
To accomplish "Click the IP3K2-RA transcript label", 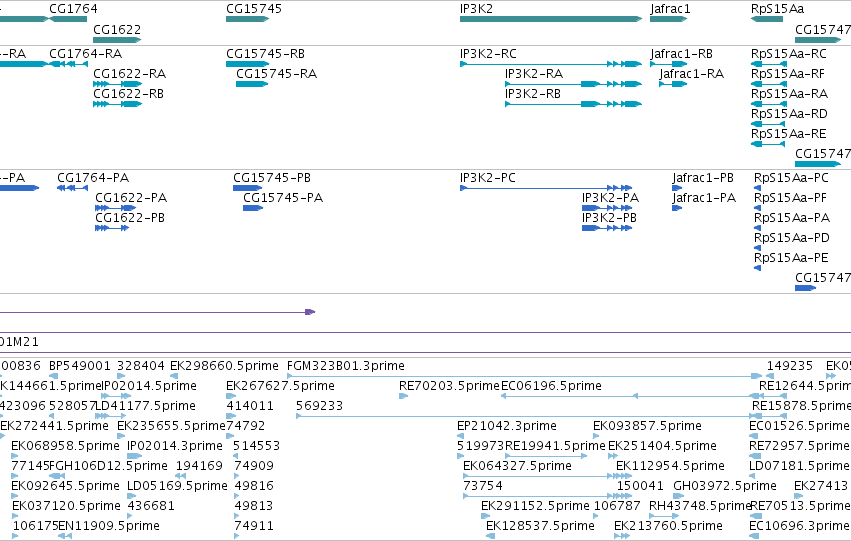I will pyautogui.click(x=534, y=74).
